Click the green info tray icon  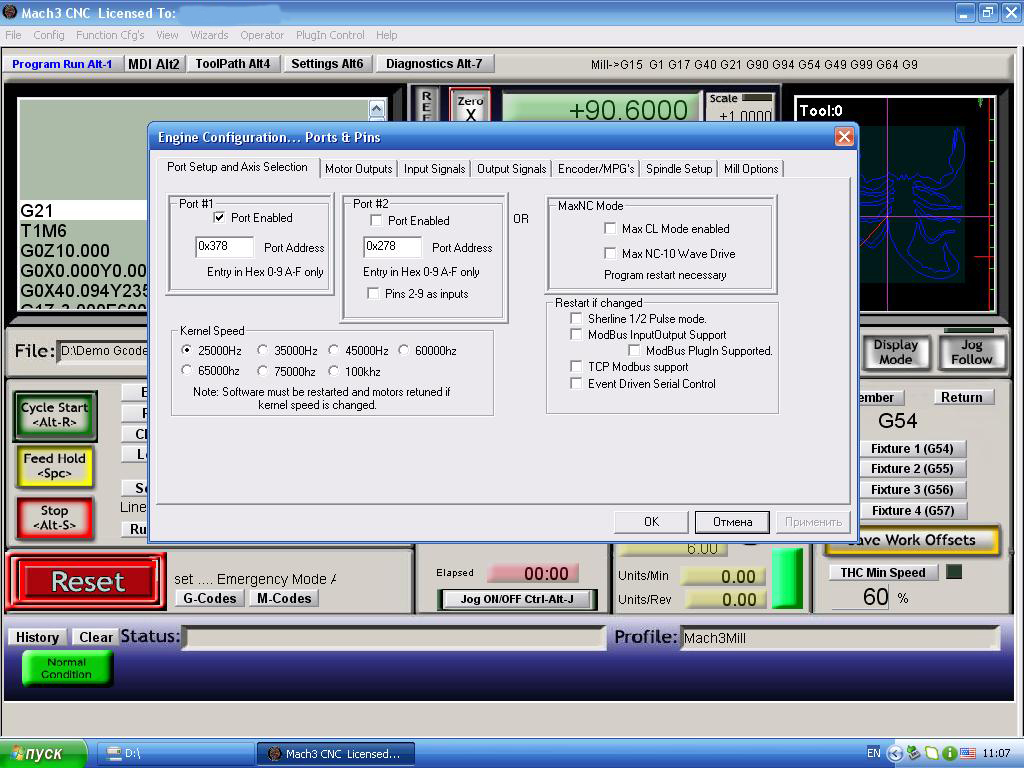[950, 753]
